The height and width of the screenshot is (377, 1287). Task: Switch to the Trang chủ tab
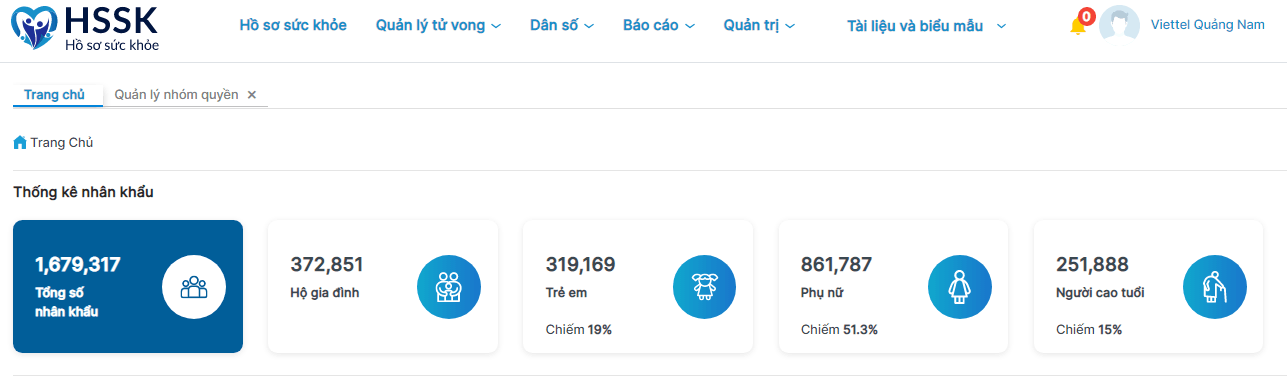click(54, 95)
